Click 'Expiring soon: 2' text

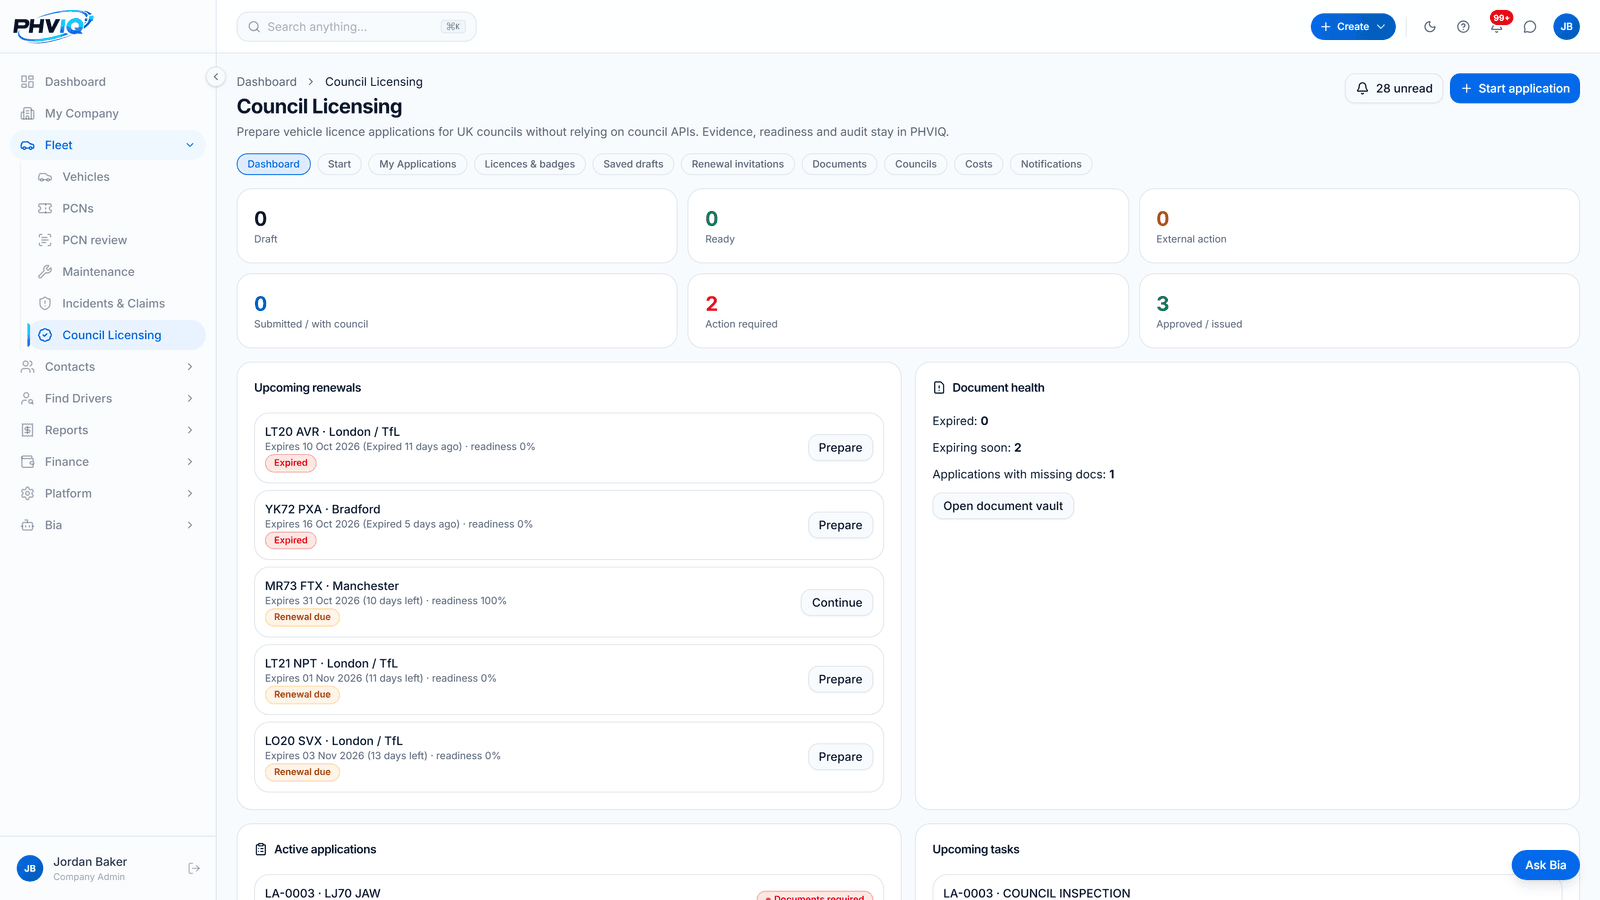pos(977,448)
